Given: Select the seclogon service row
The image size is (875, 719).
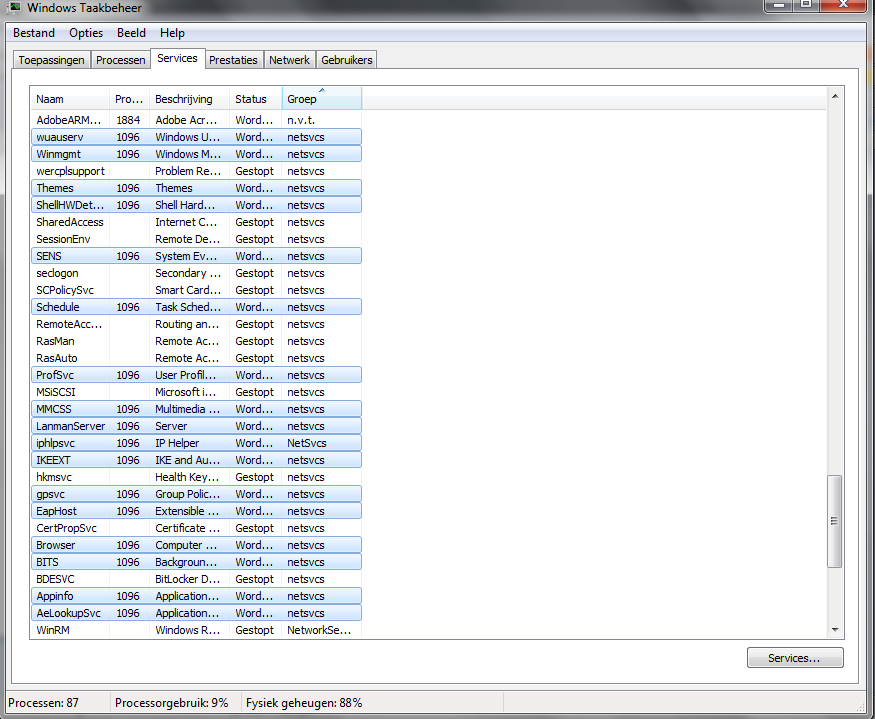Looking at the screenshot, I should (x=196, y=273).
